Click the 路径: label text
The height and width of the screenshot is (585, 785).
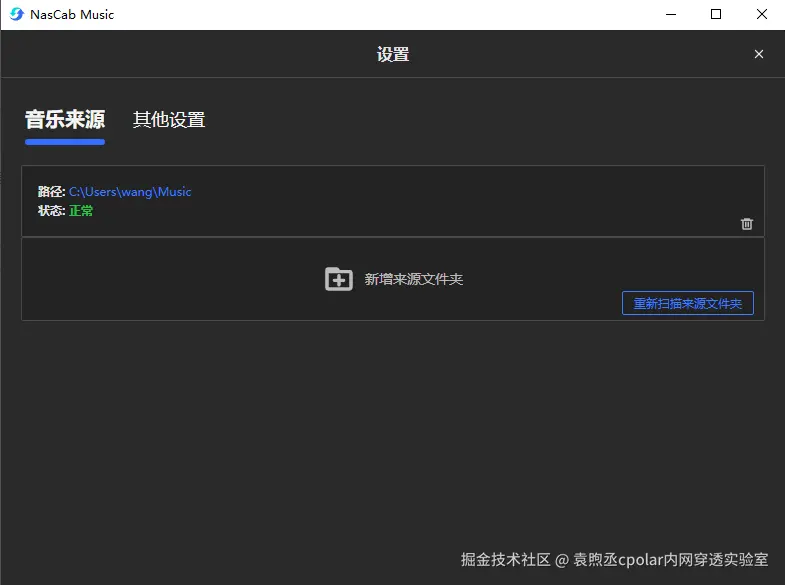pyautogui.click(x=52, y=192)
